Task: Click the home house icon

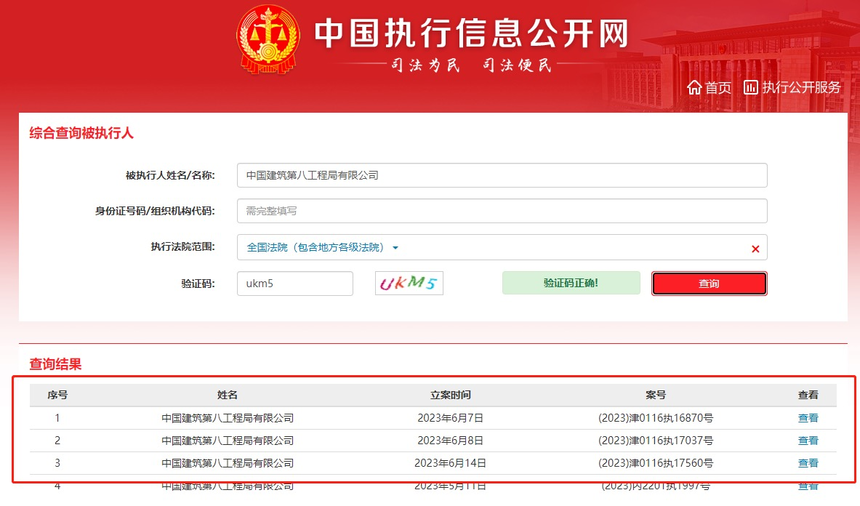Action: coord(694,87)
